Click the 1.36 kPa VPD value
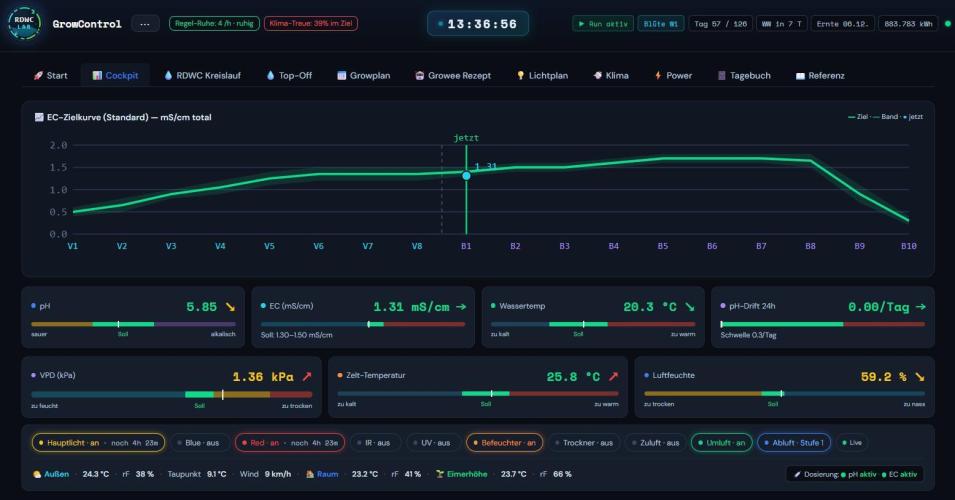 tap(263, 377)
